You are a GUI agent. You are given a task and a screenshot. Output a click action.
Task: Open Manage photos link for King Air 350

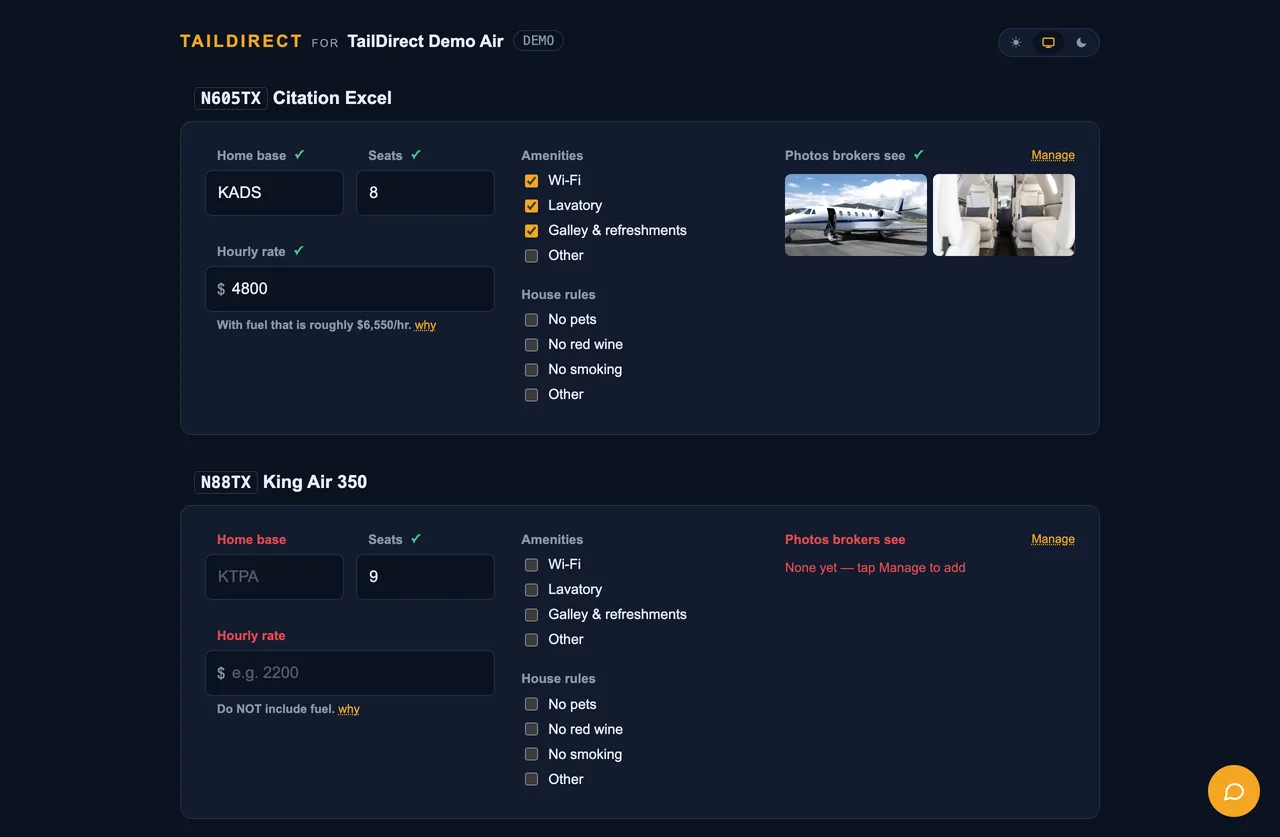(x=1053, y=539)
